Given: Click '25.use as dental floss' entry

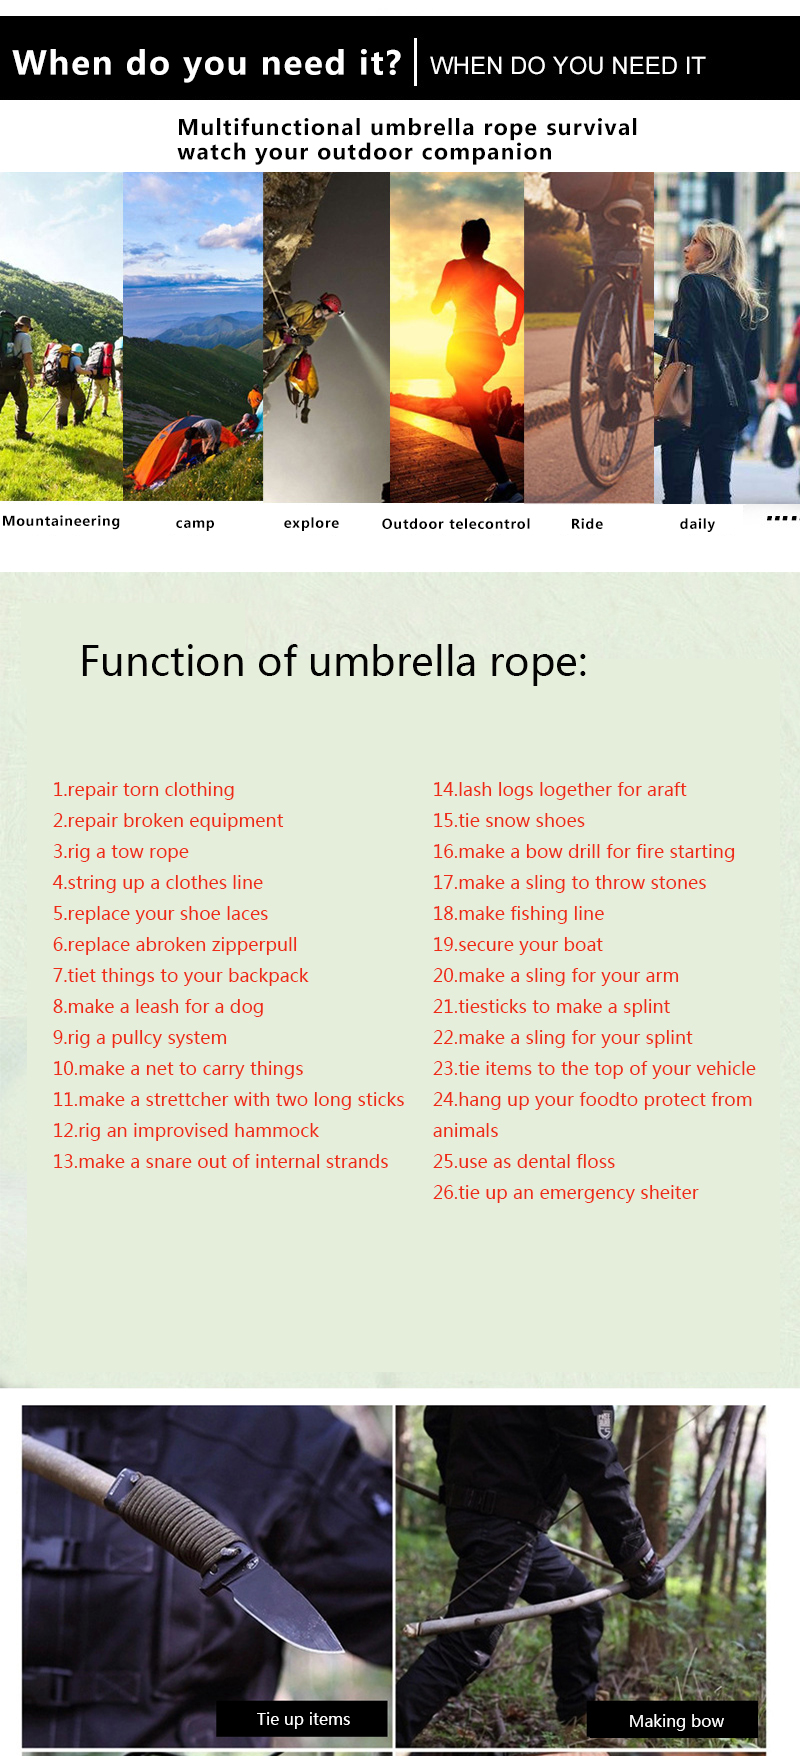Looking at the screenshot, I should click(524, 1161).
